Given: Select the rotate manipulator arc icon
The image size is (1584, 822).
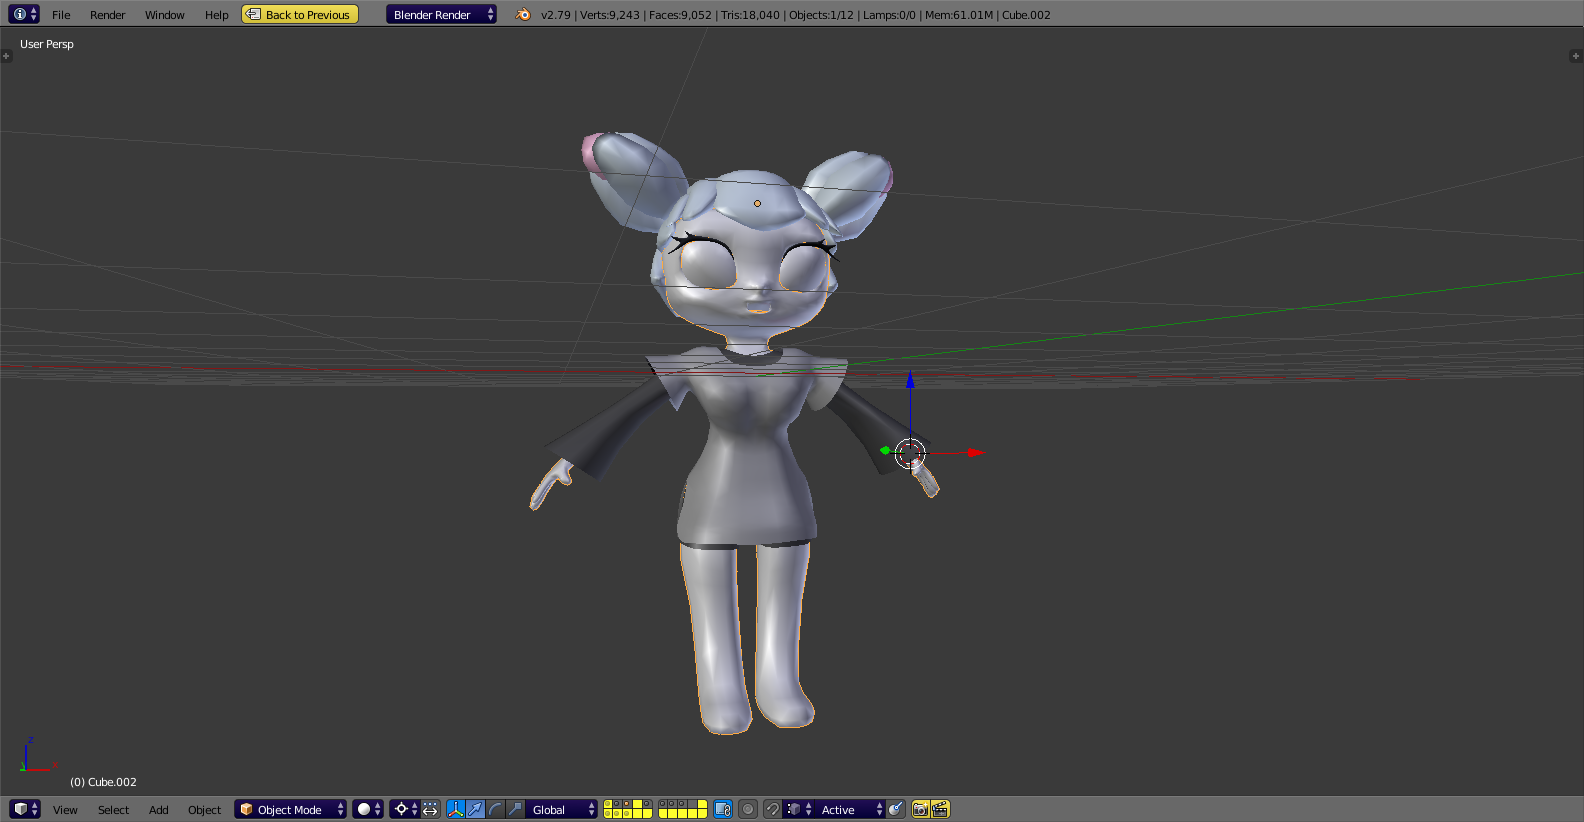Looking at the screenshot, I should click(495, 809).
